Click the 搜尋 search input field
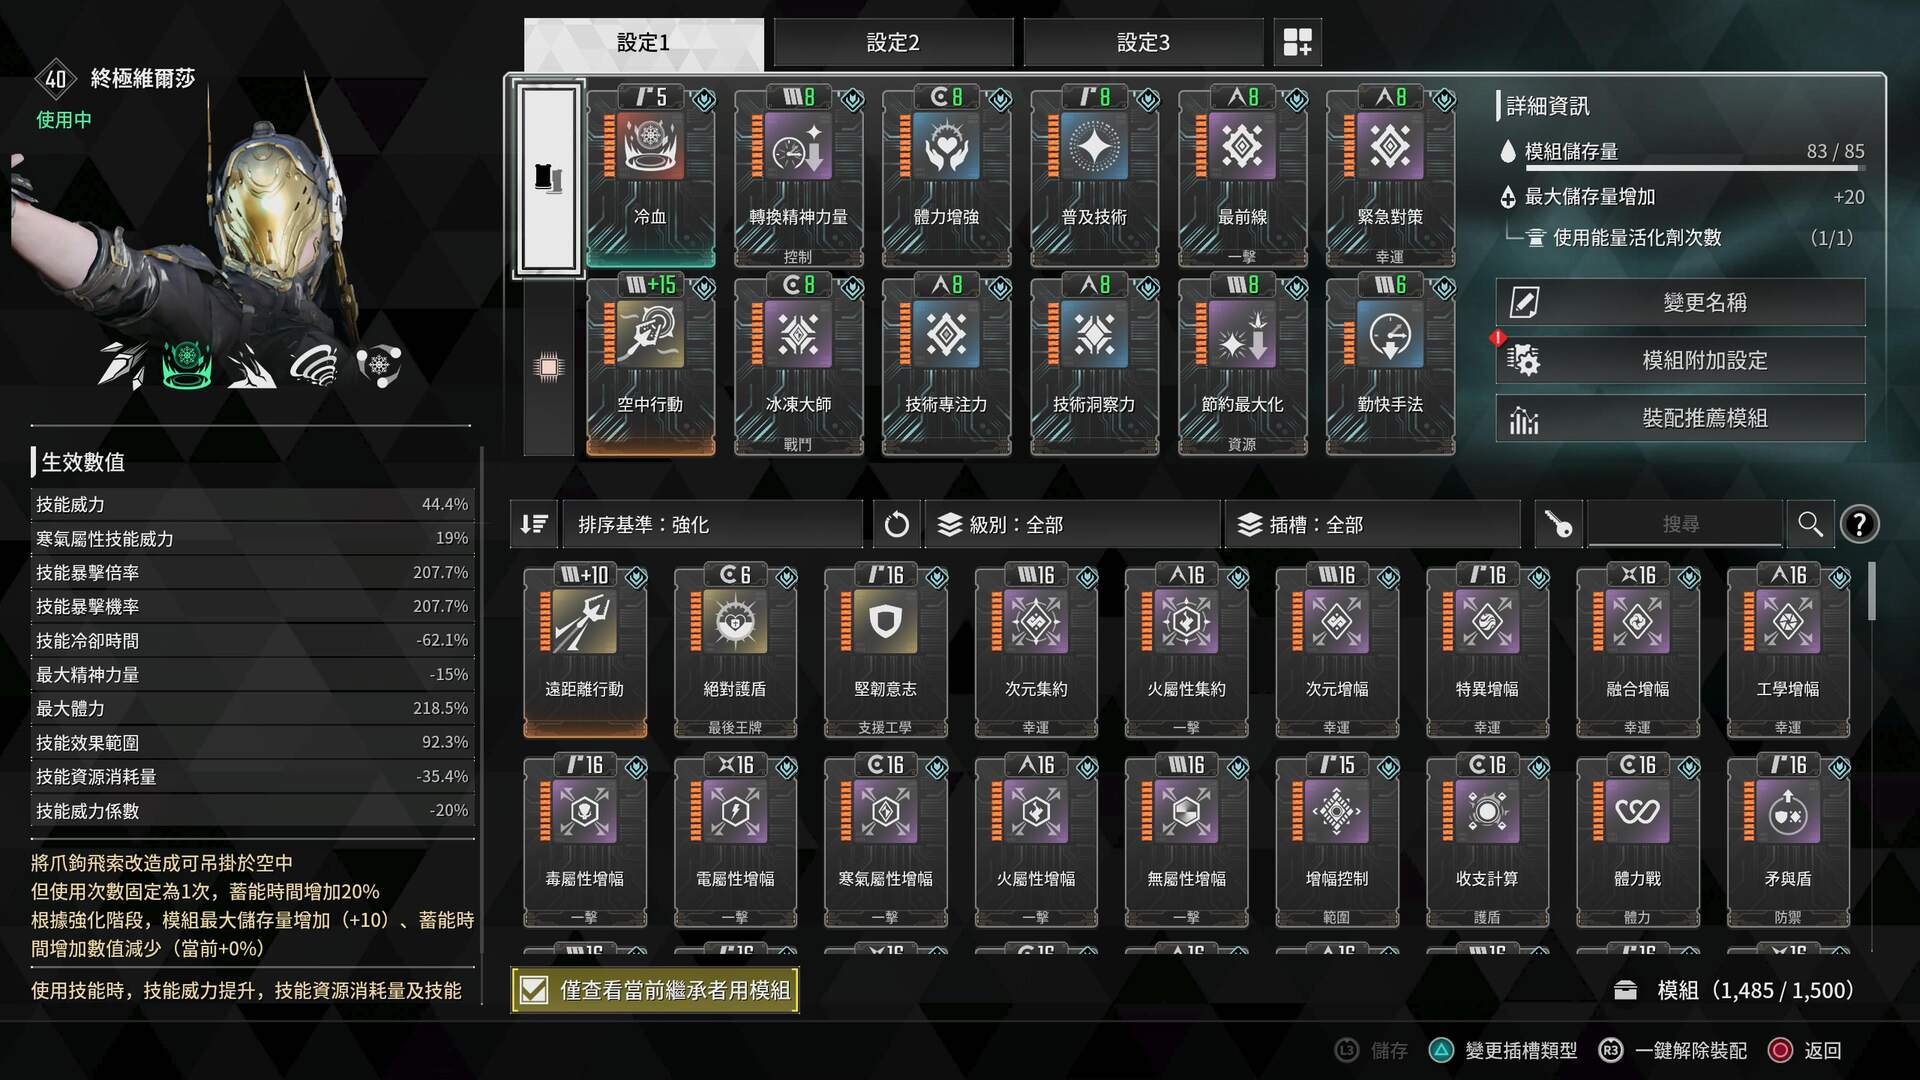Viewport: 1920px width, 1080px height. 1684,524
